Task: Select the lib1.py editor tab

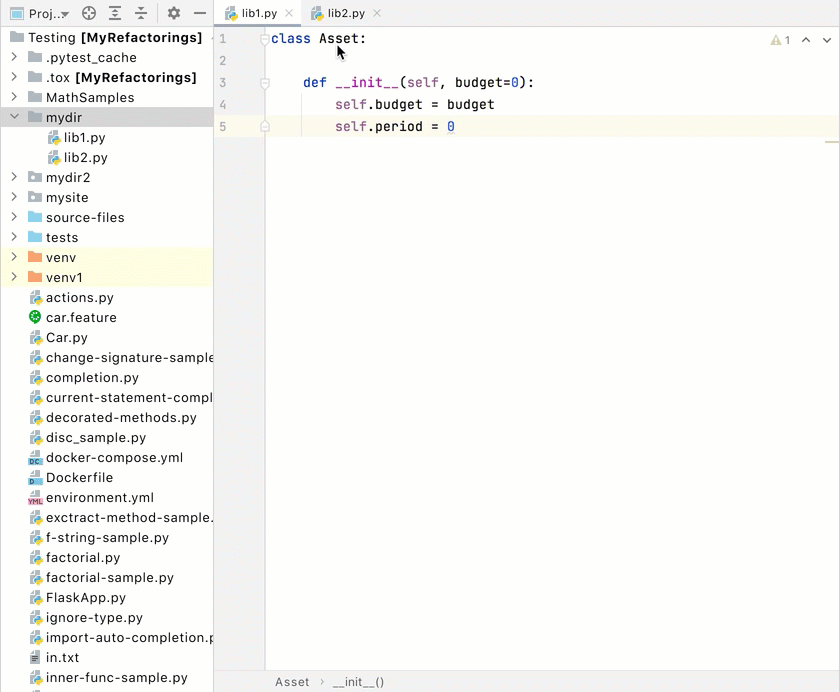Action: tap(258, 14)
